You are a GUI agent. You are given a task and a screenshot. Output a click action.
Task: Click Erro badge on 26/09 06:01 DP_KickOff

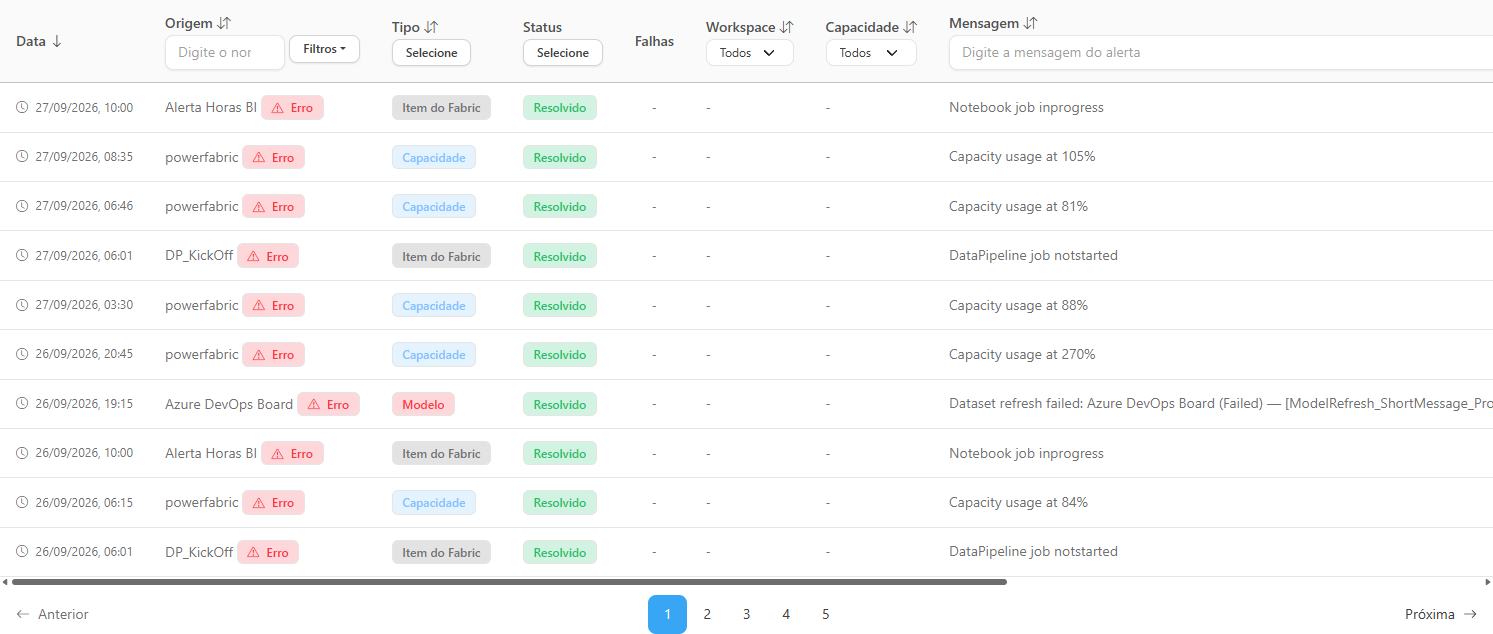[x=267, y=552]
